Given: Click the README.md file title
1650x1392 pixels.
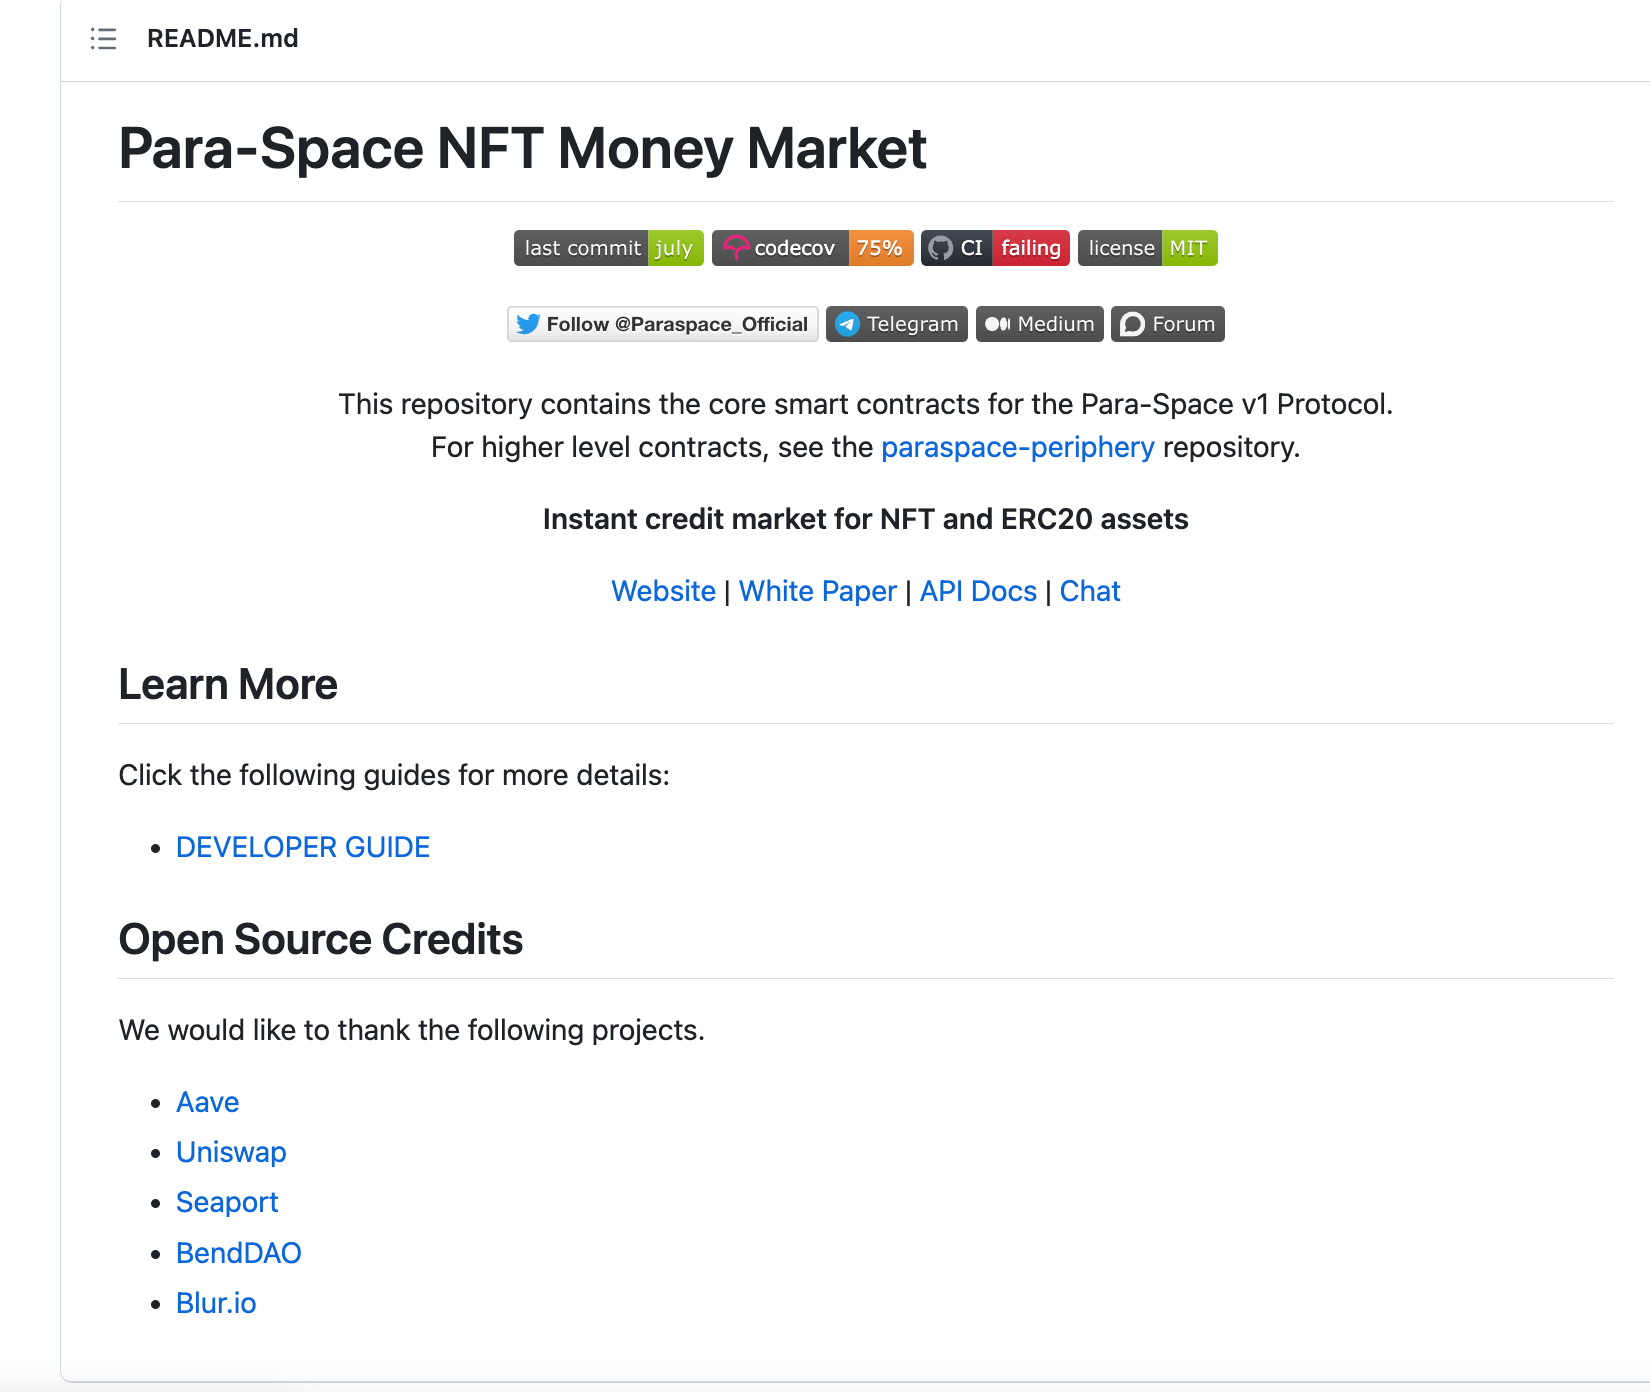Looking at the screenshot, I should pos(223,38).
